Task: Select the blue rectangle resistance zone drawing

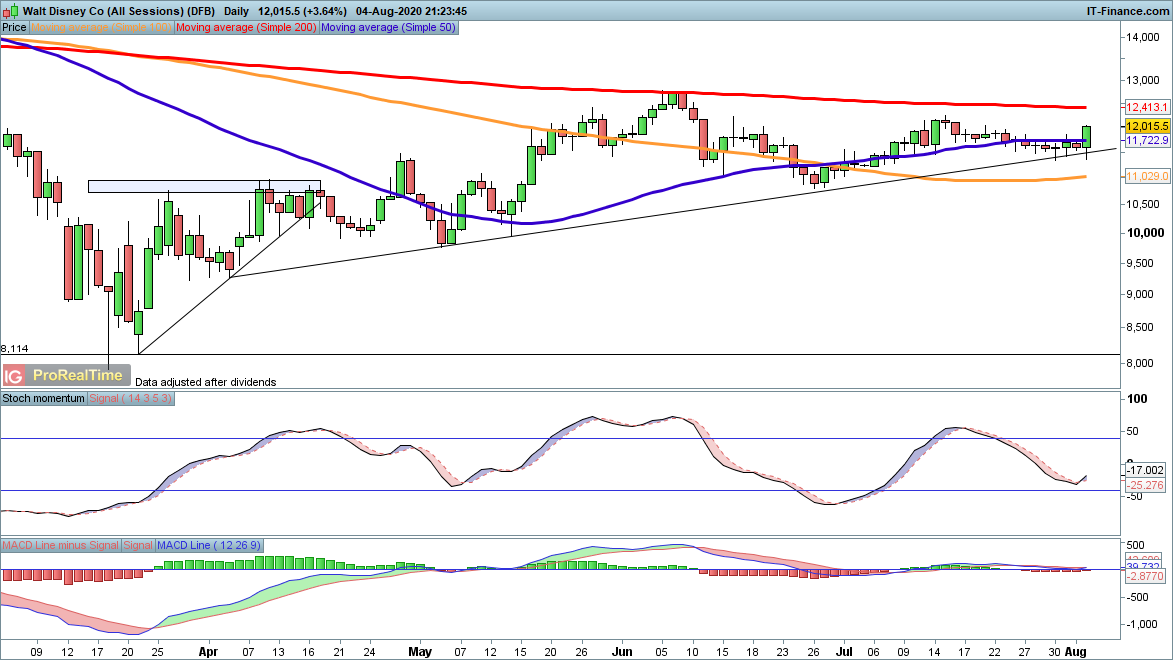Action: [204, 186]
